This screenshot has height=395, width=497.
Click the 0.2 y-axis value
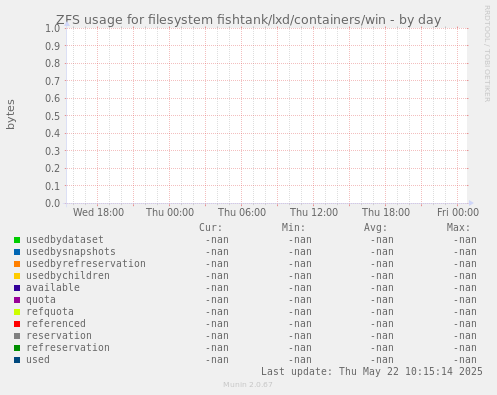pyautogui.click(x=53, y=168)
